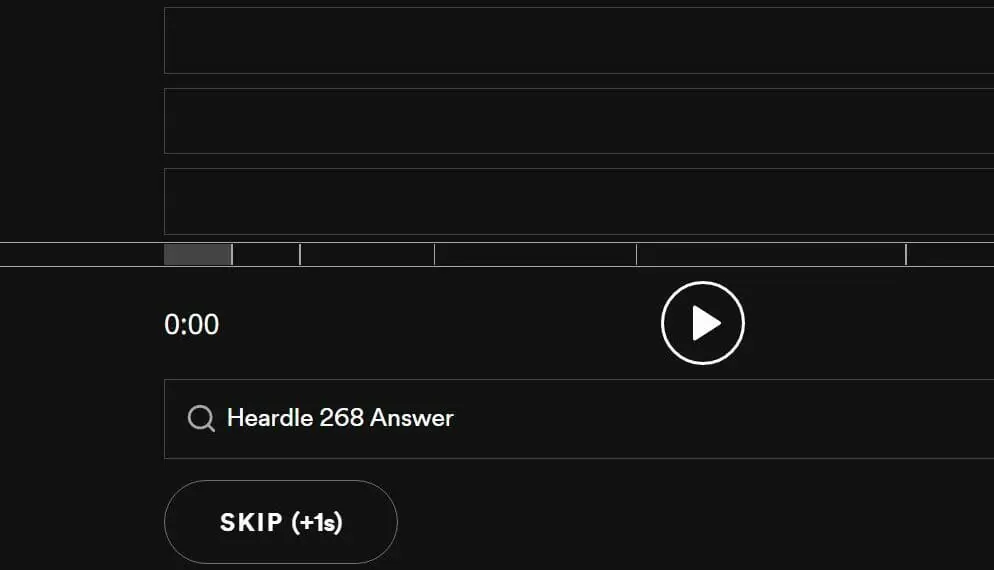The height and width of the screenshot is (570, 994).
Task: Click the fifth divider marker on the progress bar
Action: pyautogui.click(x=906, y=255)
